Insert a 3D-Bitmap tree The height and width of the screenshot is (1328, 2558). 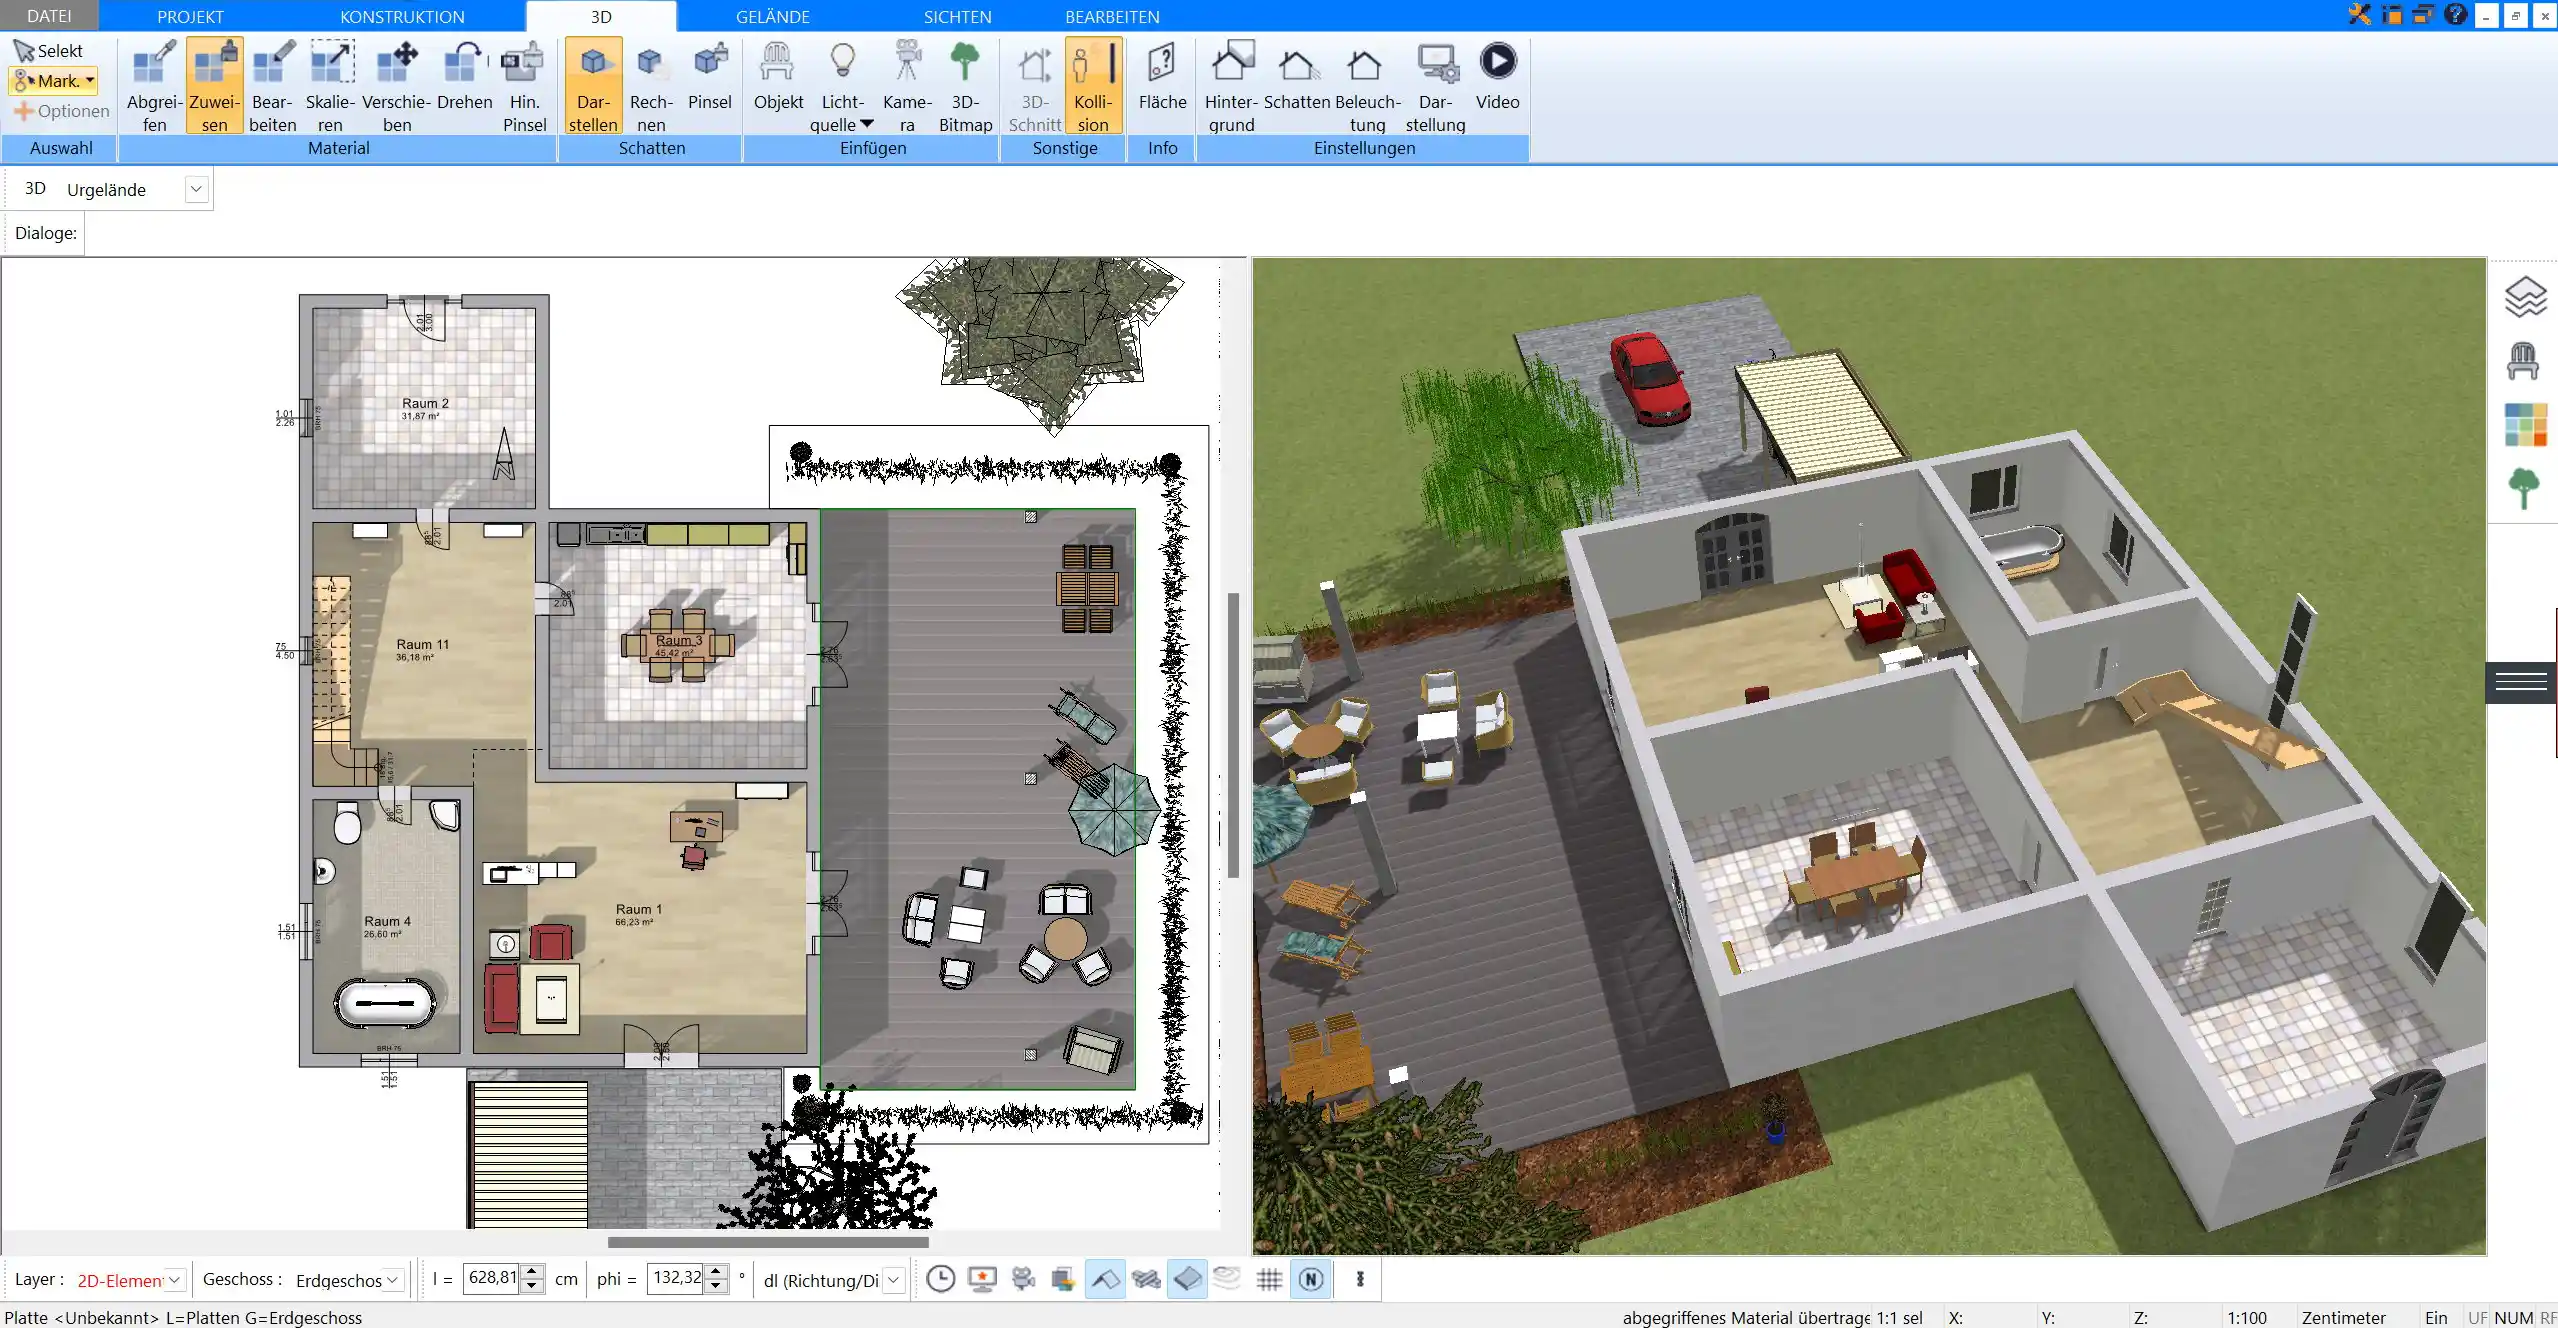pos(965,86)
